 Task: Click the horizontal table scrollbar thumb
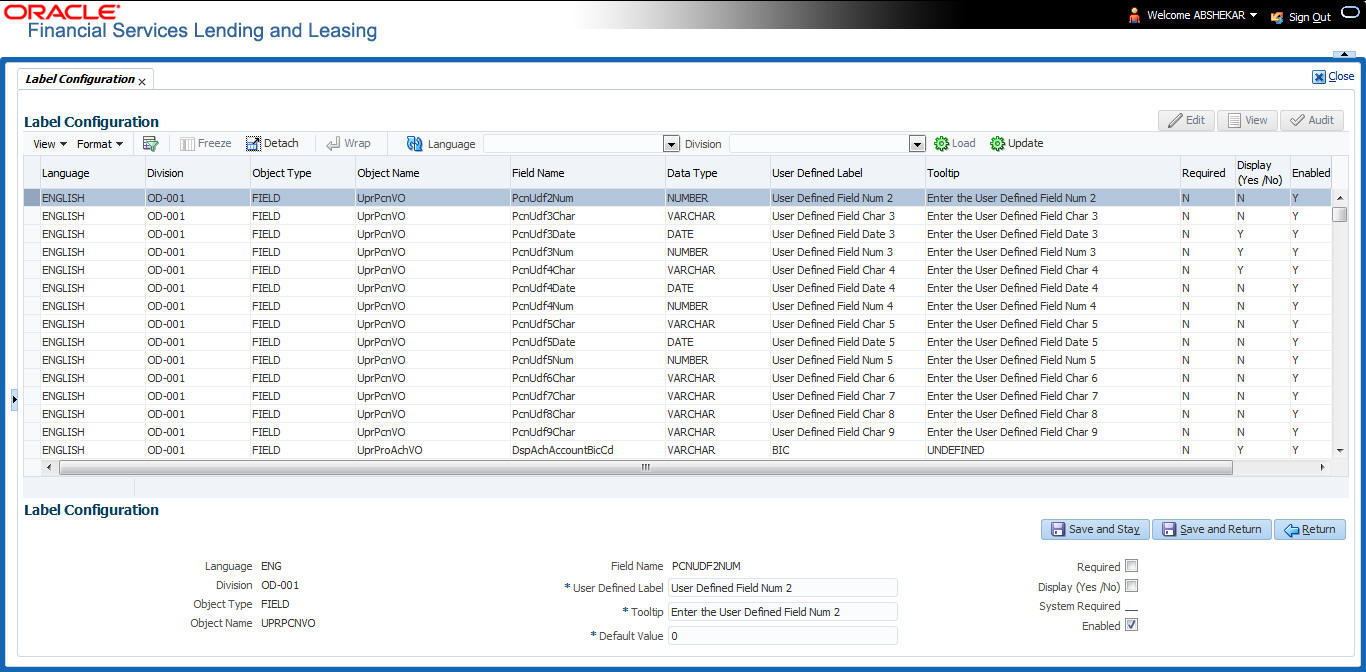pos(645,467)
